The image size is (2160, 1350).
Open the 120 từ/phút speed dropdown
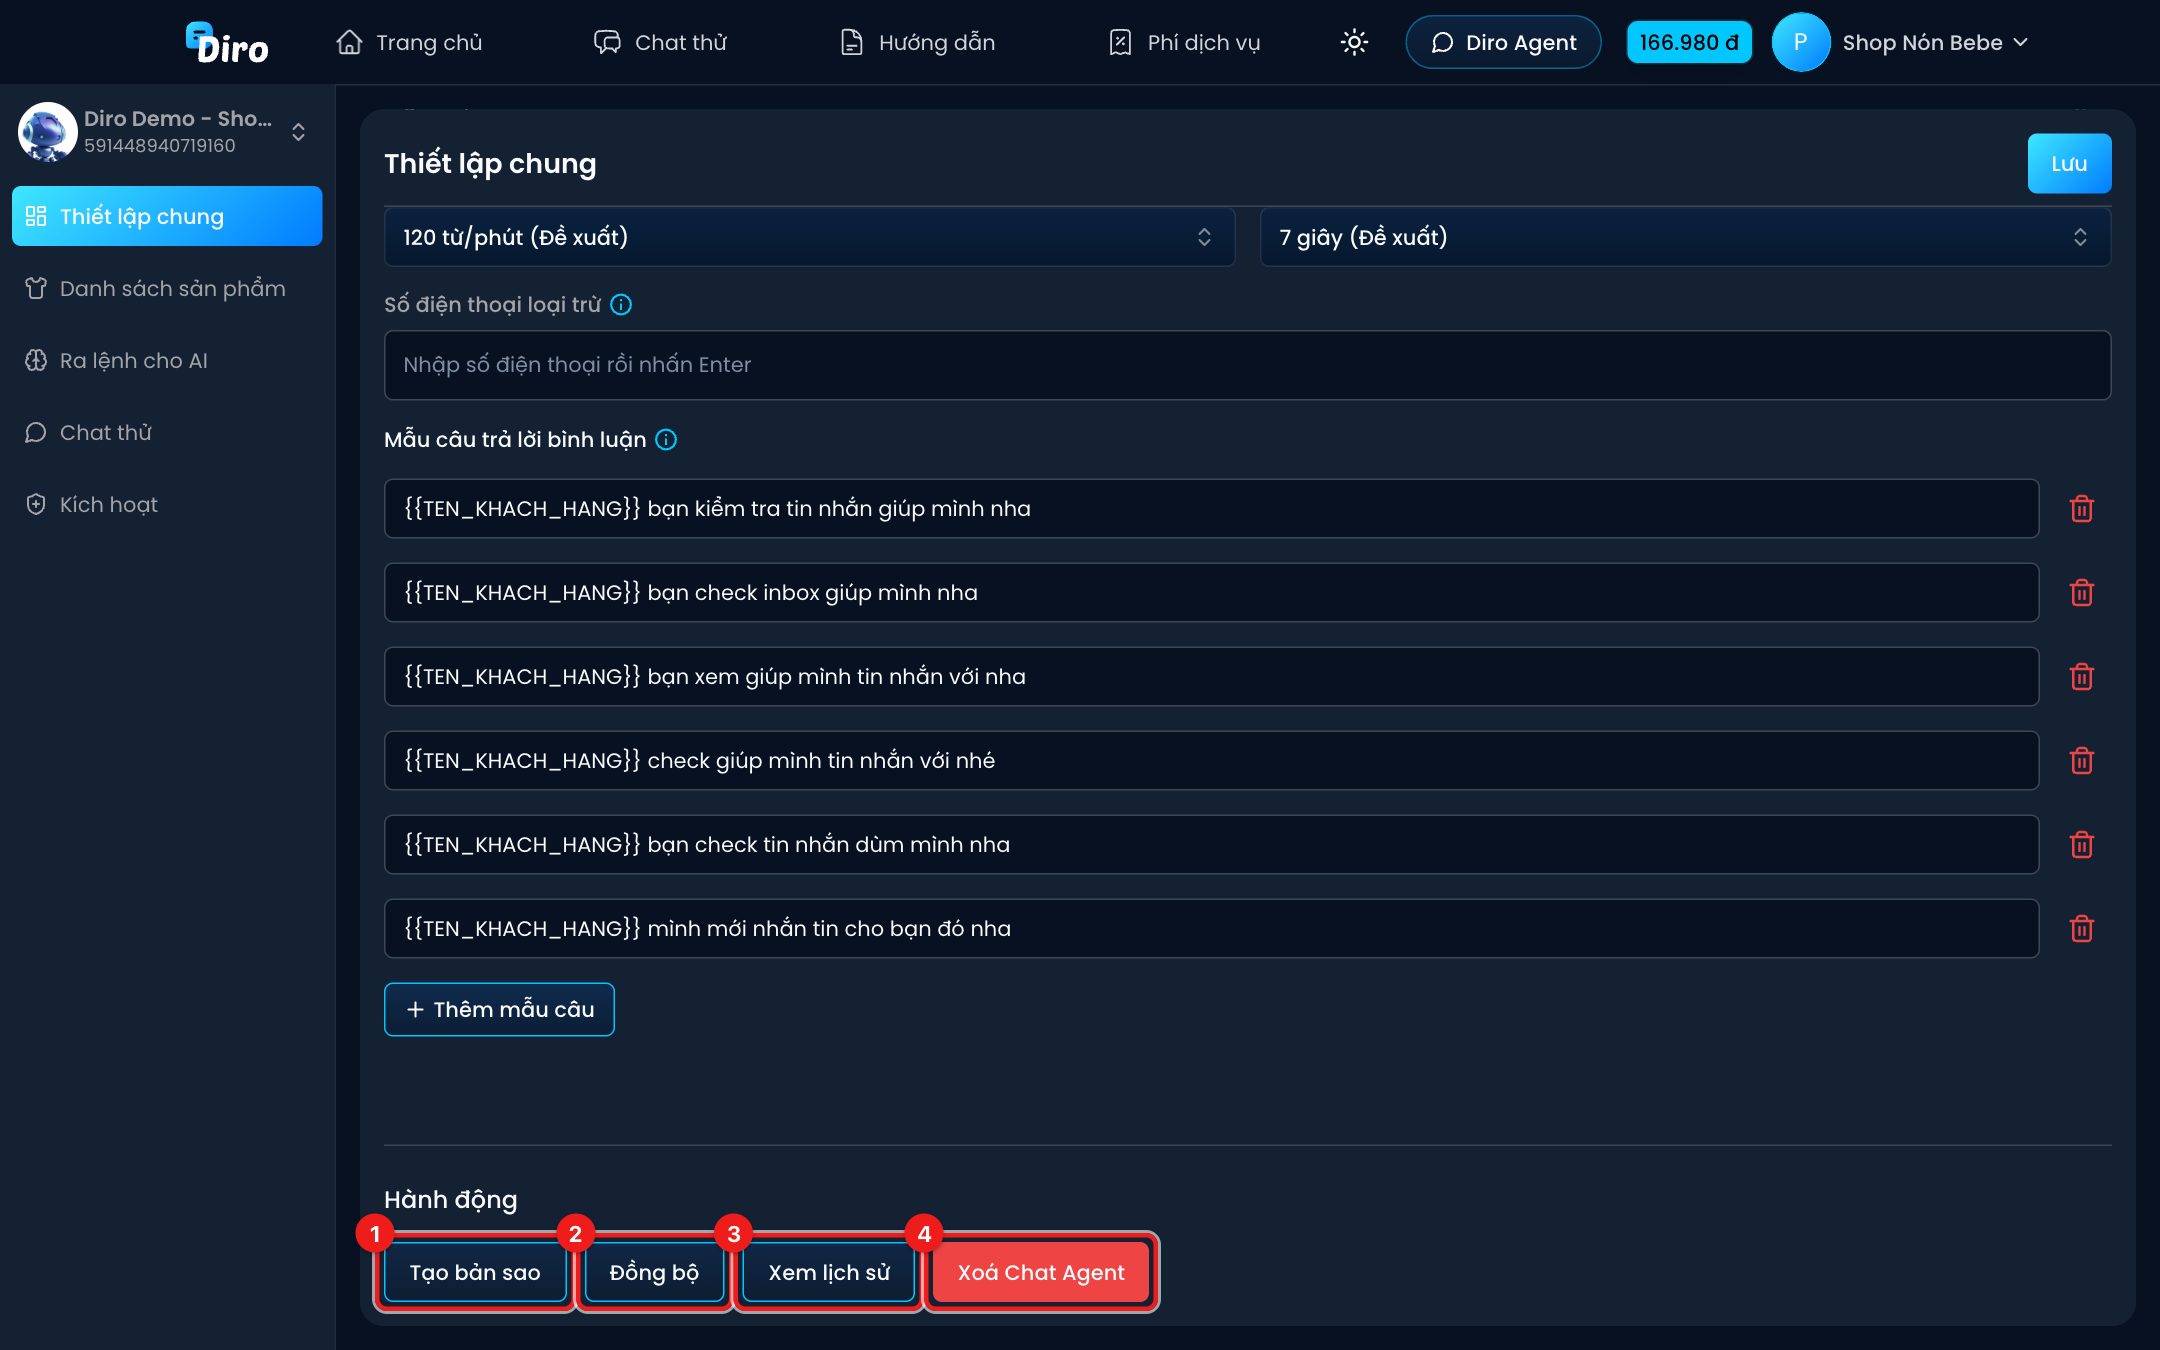(x=809, y=237)
